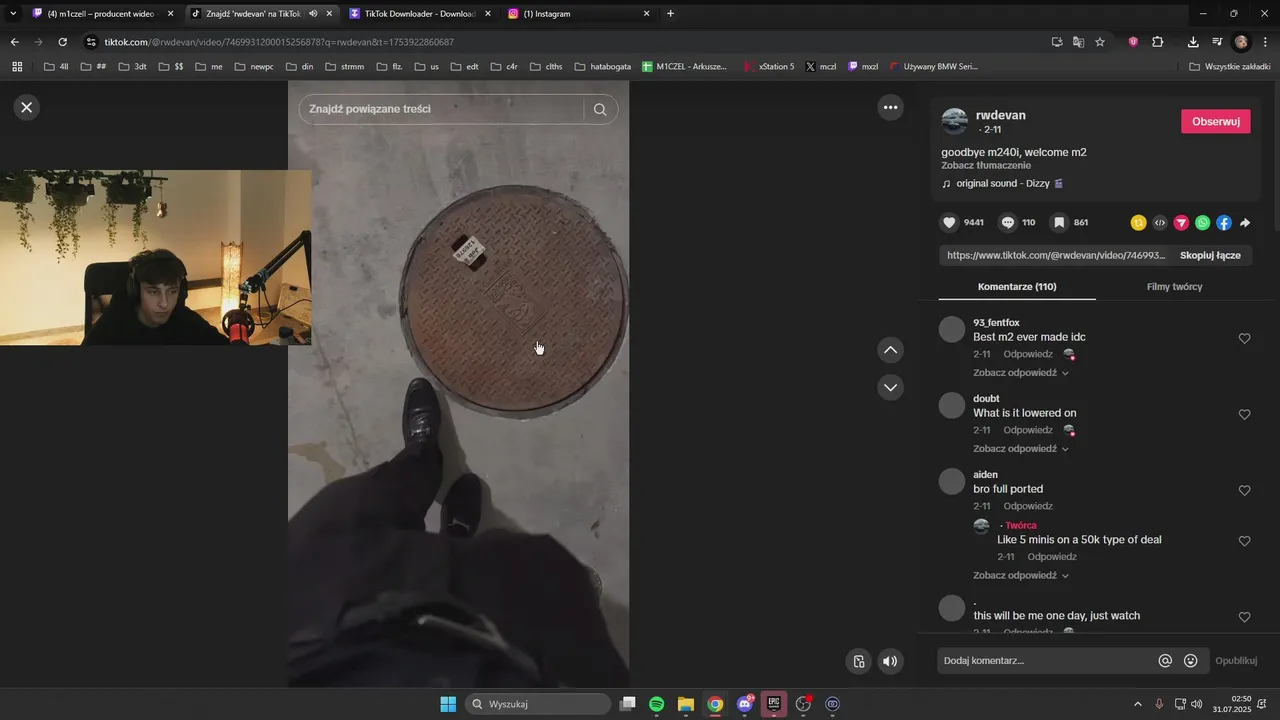Click Zobacz tłumaczenie link

click(x=986, y=165)
